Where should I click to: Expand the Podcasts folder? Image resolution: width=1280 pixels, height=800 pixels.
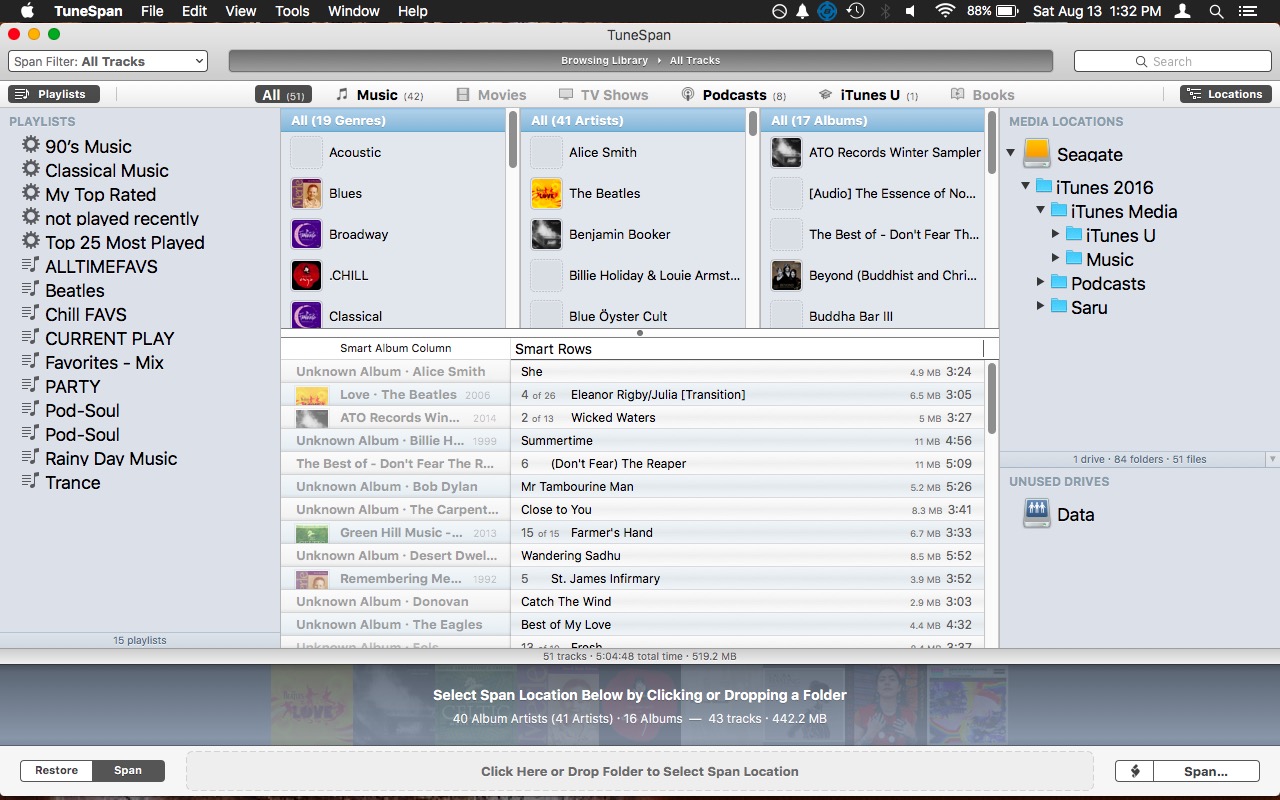click(x=1041, y=283)
